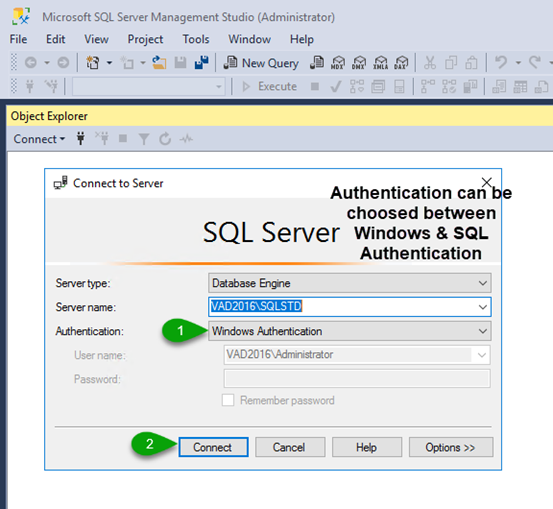
Task: Click Connect Object Explorer plug icon
Action: pos(81,139)
